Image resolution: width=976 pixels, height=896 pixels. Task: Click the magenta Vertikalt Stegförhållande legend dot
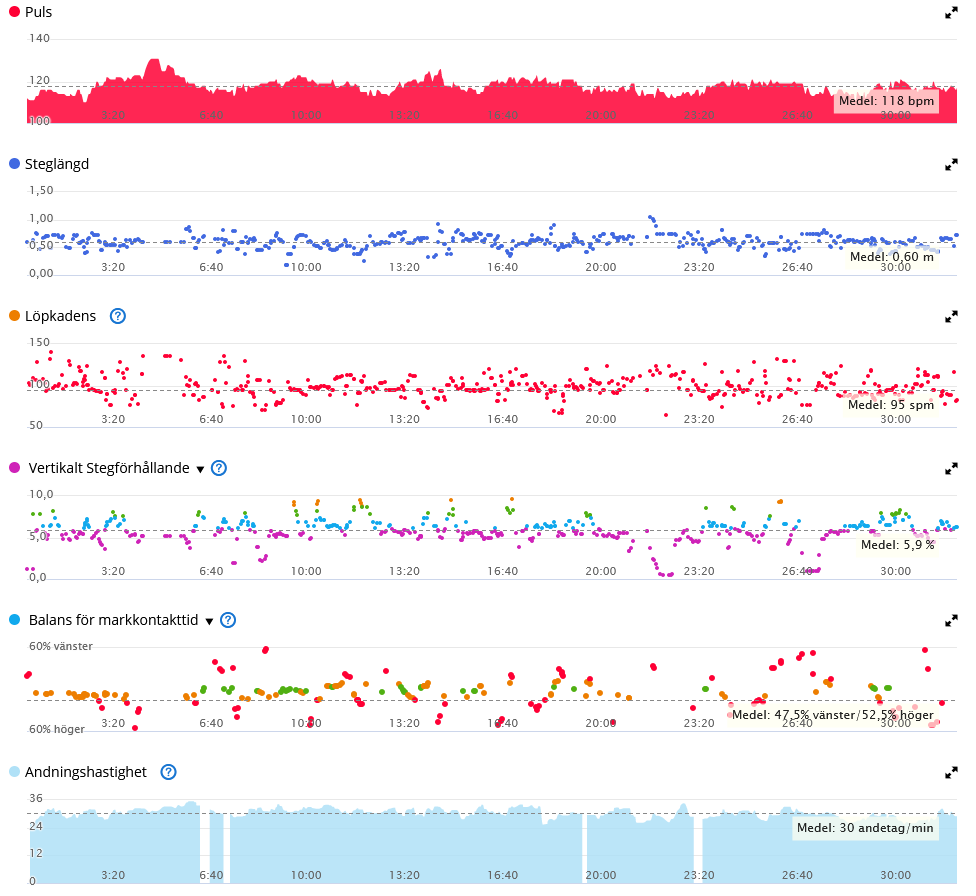pos(14,468)
